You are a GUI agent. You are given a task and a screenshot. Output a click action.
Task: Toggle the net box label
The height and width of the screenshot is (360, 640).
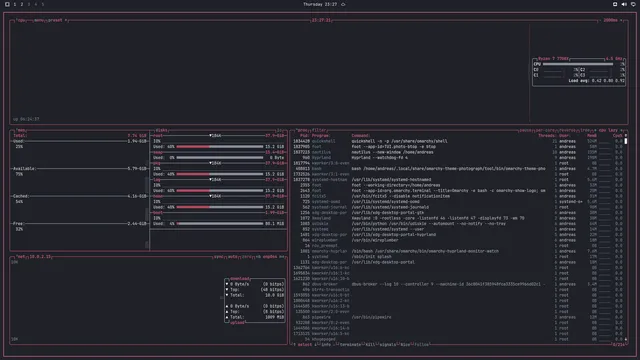click(20, 257)
